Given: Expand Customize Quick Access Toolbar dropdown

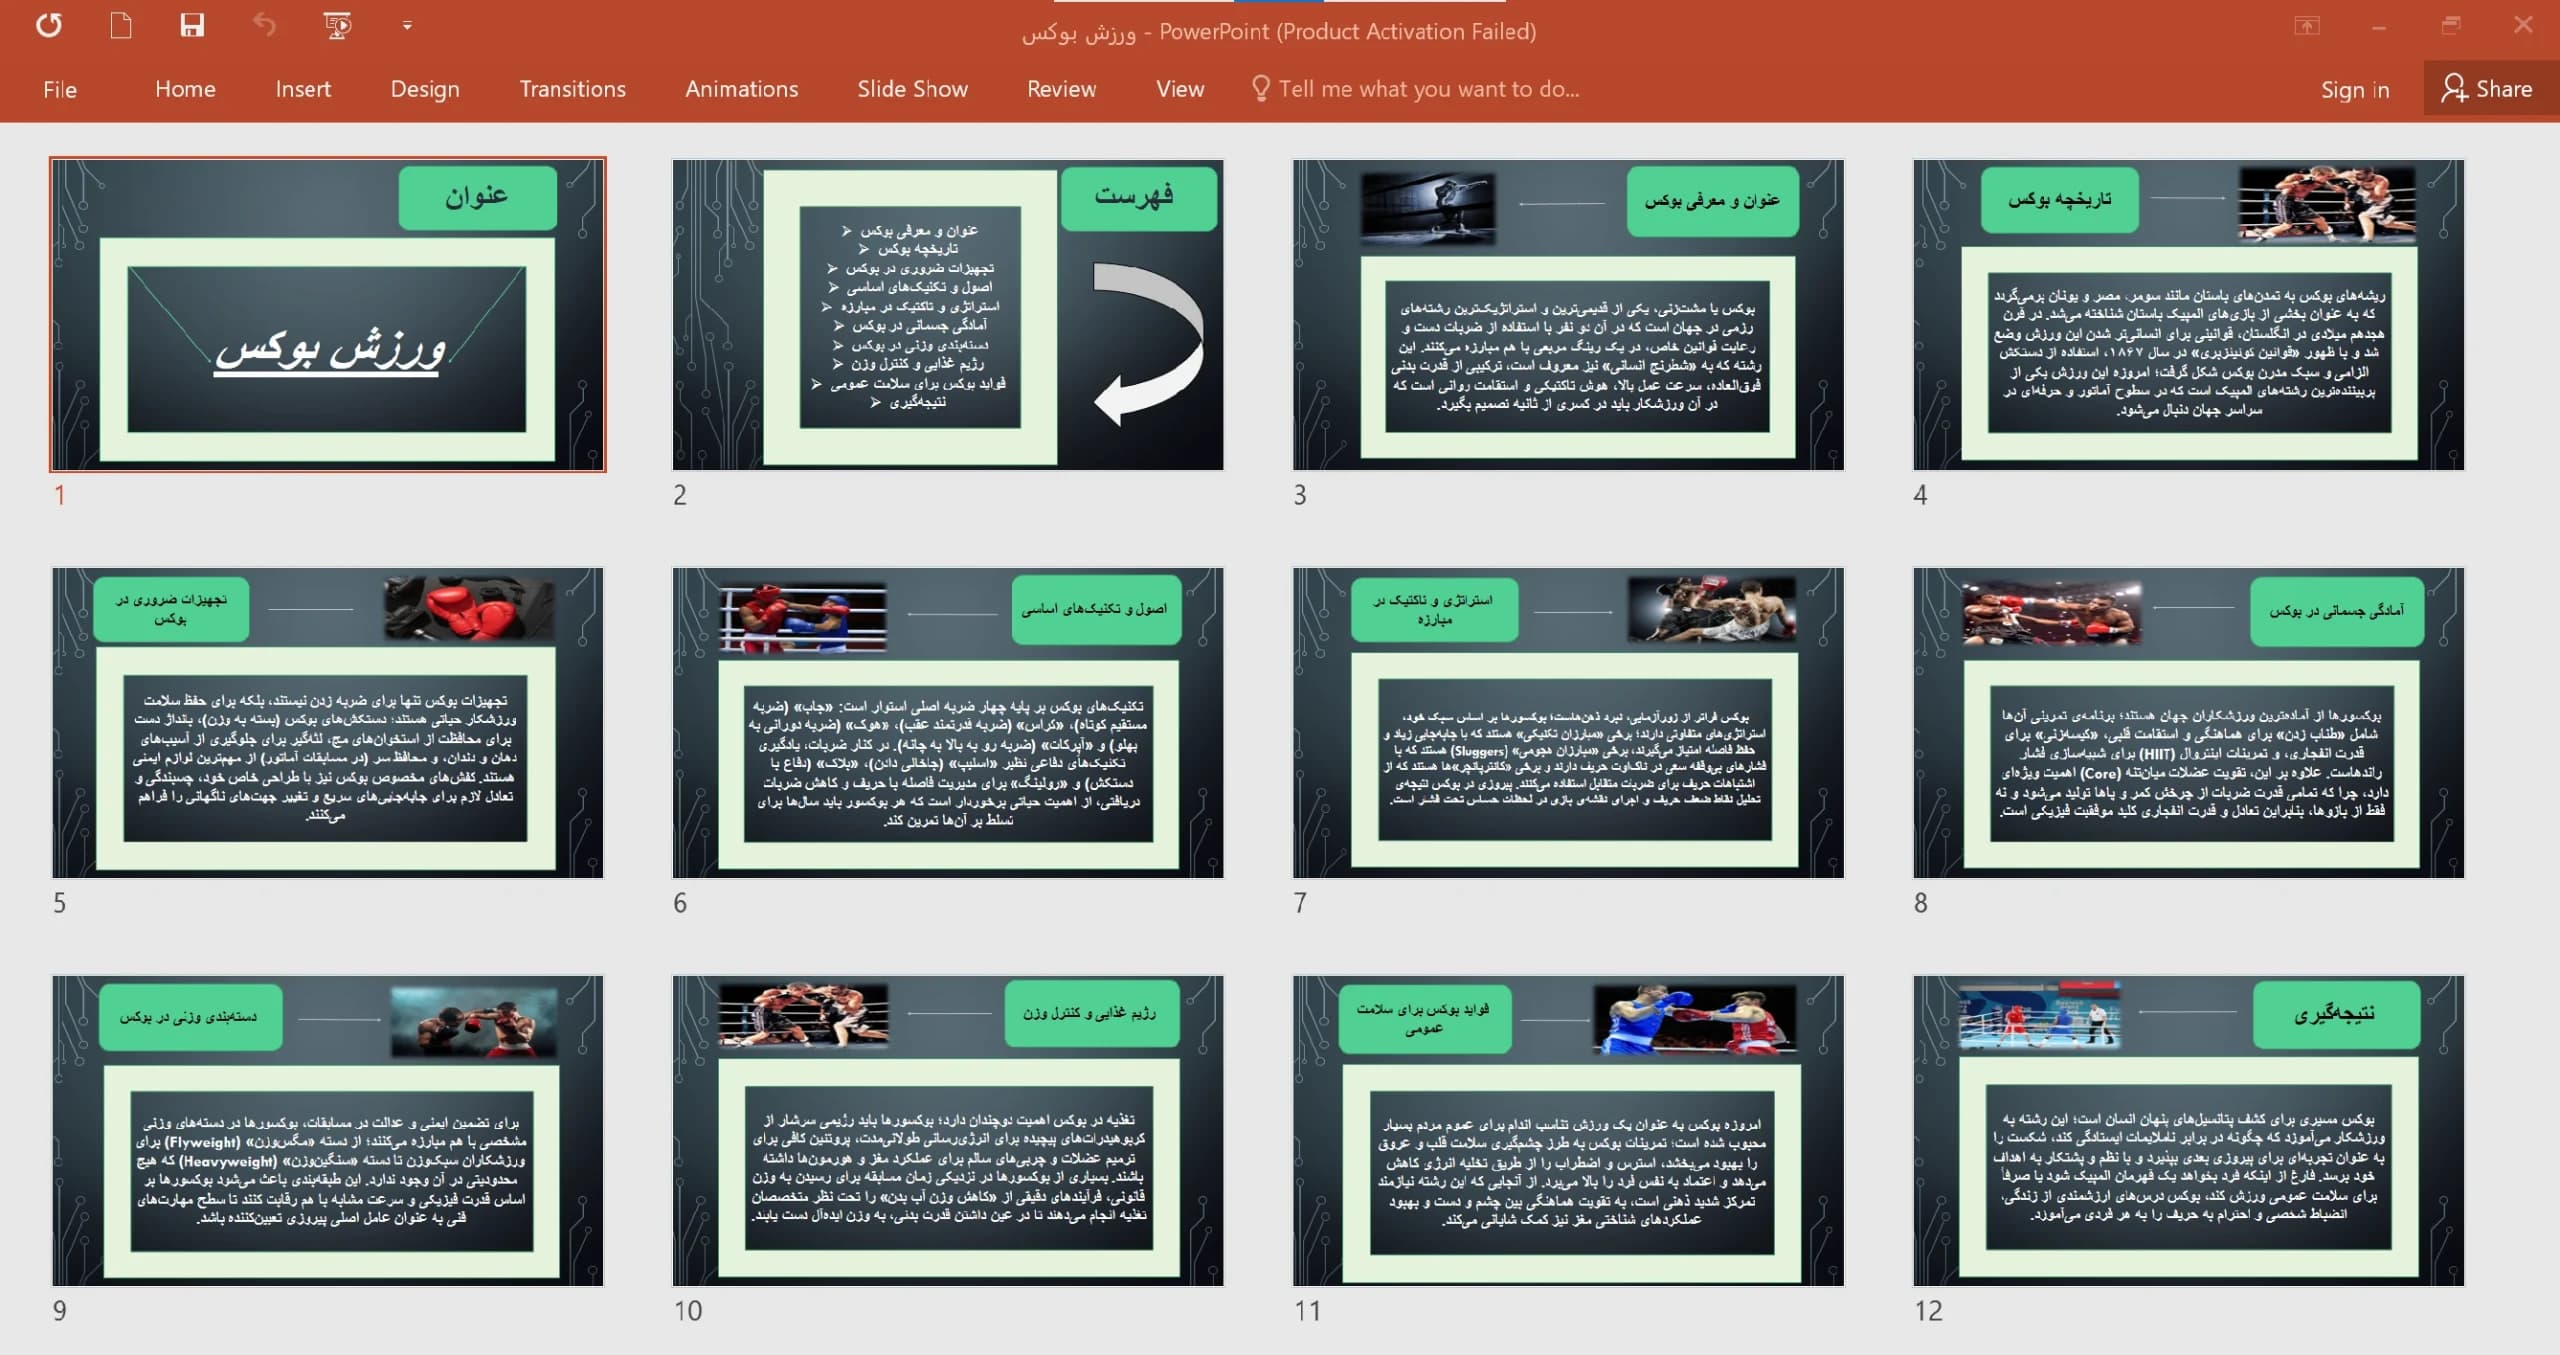Looking at the screenshot, I should (x=407, y=25).
